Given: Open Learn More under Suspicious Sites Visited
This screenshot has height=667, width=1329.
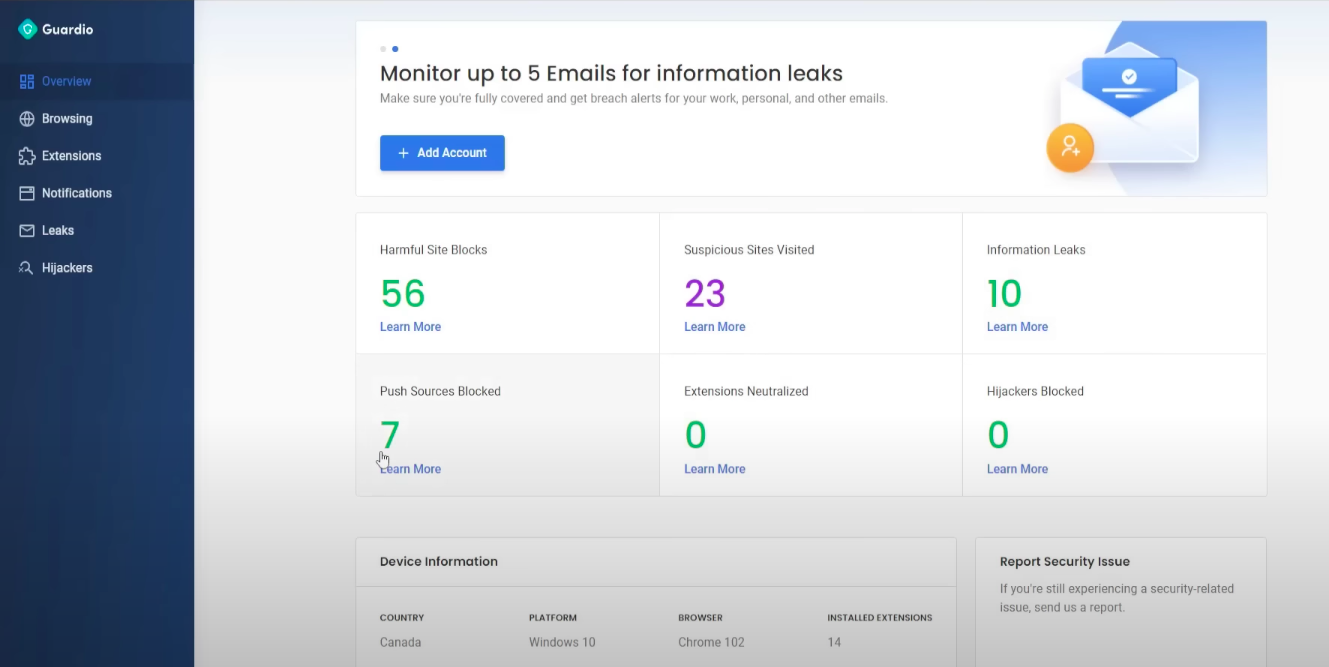Looking at the screenshot, I should (714, 327).
